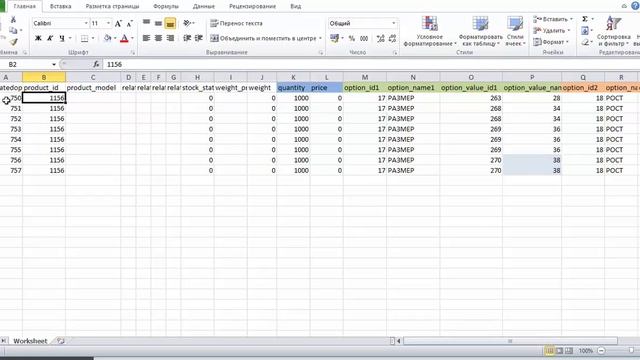Increase font size with large A icon
Viewport: 640px width, 360px height.
(118, 24)
